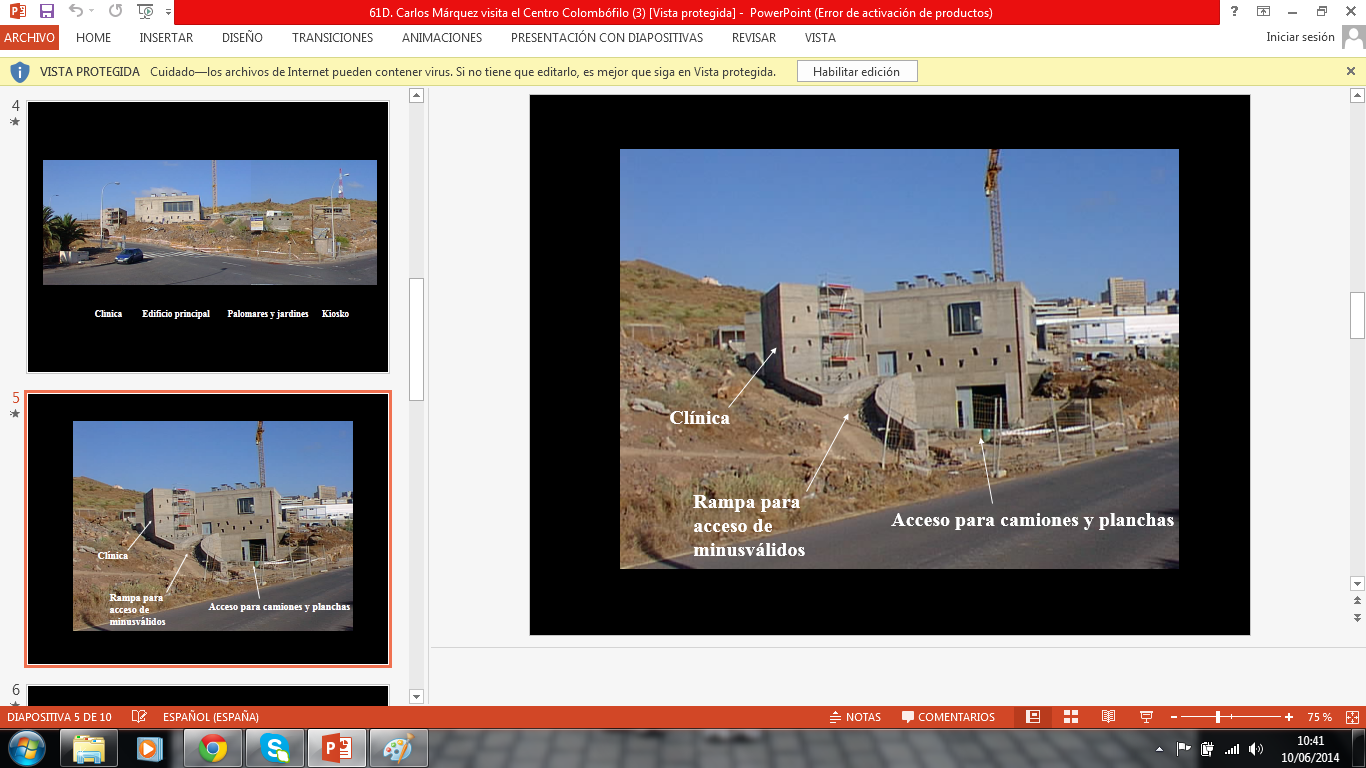Click the Redo/Repeat icon
Viewport: 1366px width, 768px height.
click(115, 12)
